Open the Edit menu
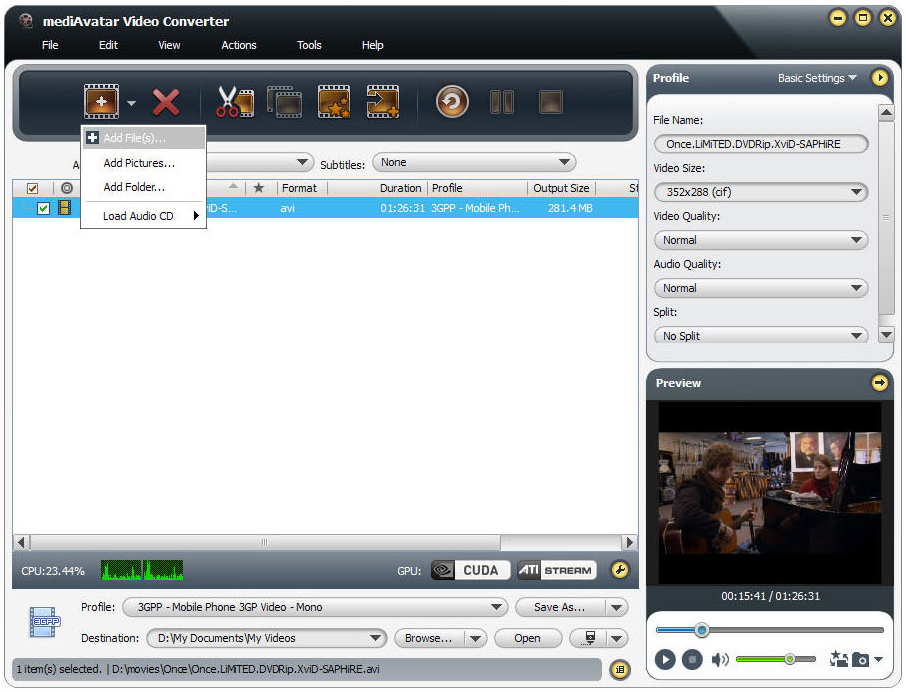Screen dimensions: 906x692 click(108, 45)
